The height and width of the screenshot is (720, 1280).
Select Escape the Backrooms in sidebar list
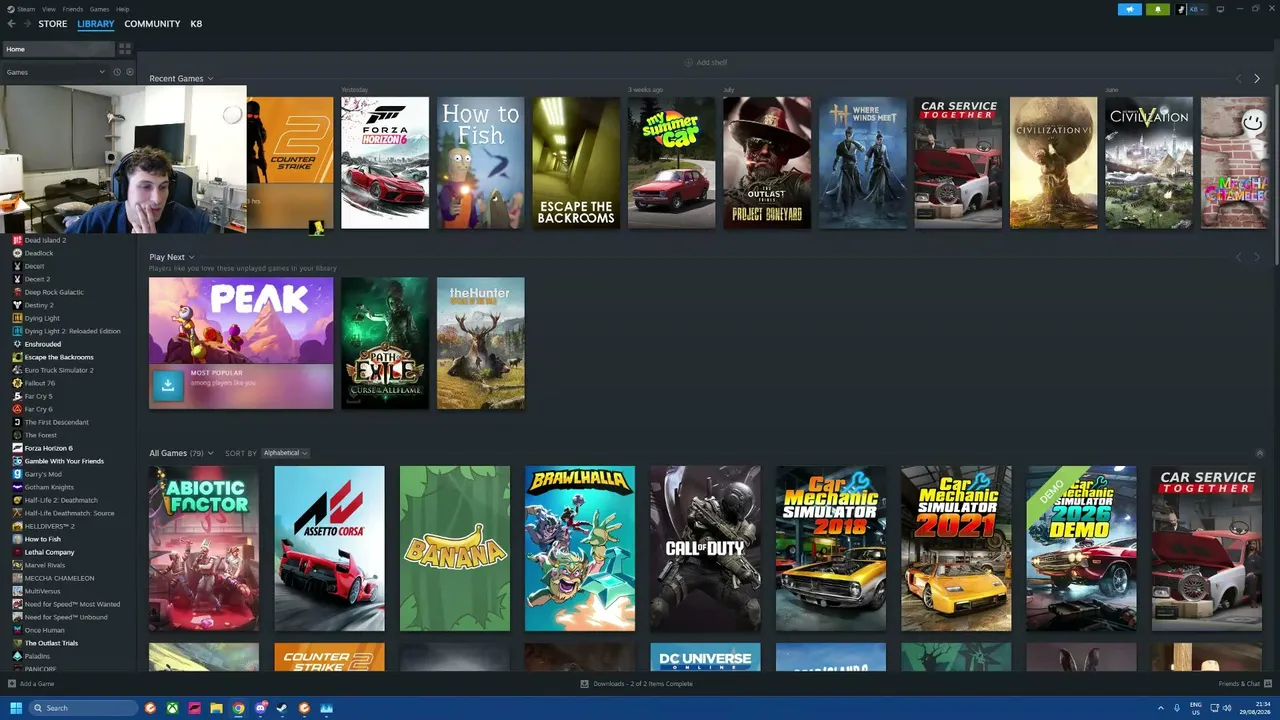tap(59, 357)
